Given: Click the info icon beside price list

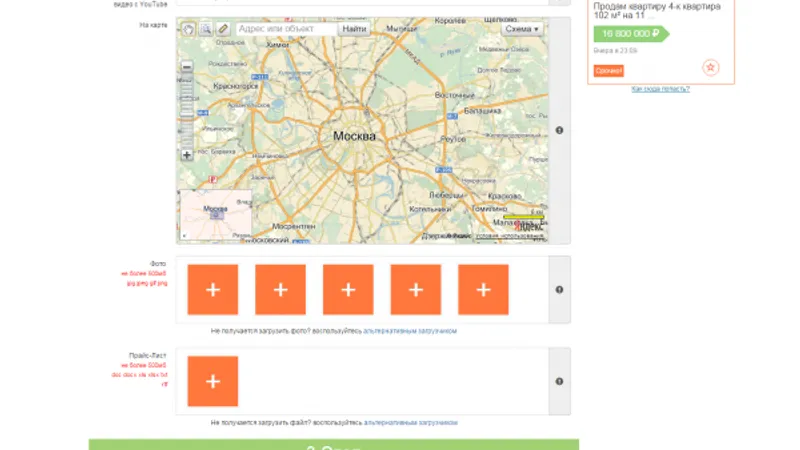Looking at the screenshot, I should tap(559, 382).
